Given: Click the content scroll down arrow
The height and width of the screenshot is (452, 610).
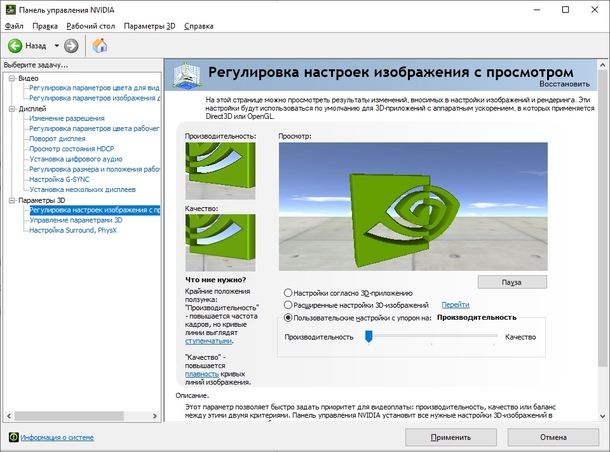Looking at the screenshot, I should pos(603,416).
